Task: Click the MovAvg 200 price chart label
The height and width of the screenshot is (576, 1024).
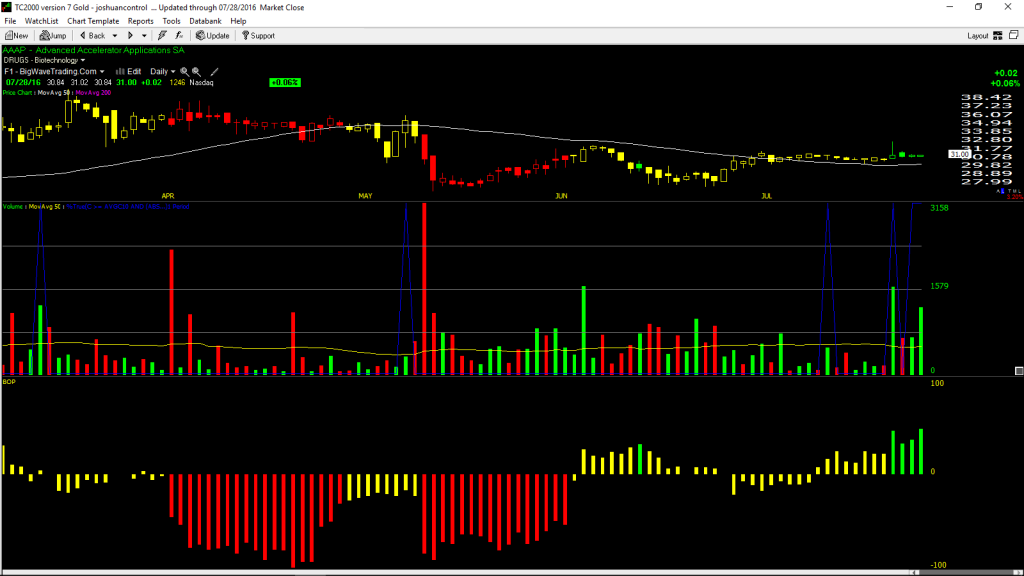Action: [93, 93]
